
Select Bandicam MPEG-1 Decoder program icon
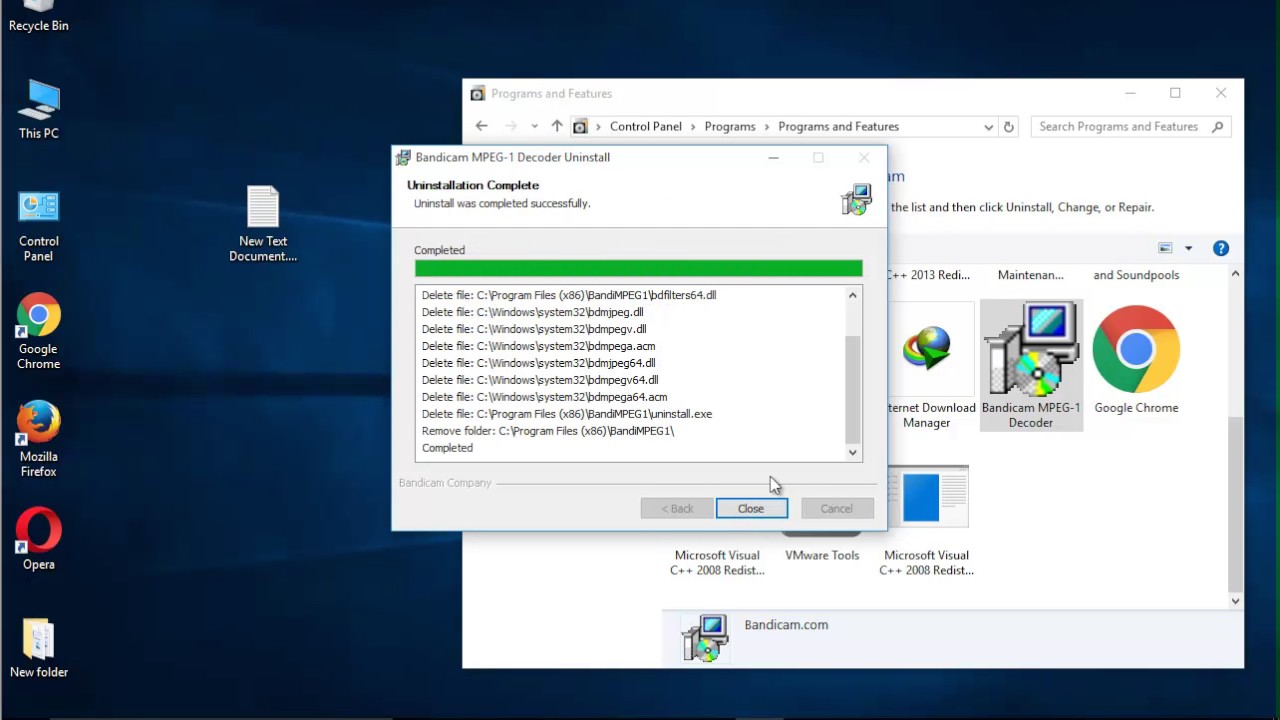click(x=1031, y=365)
